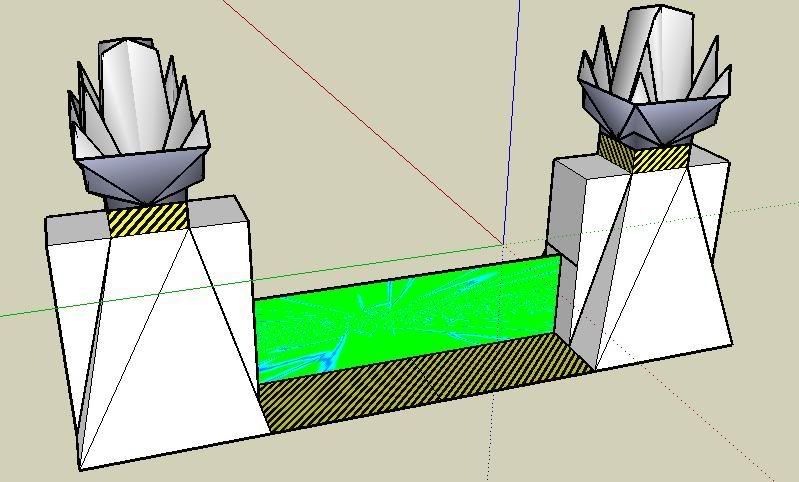Click the axes origin point
Image resolution: width=799 pixels, height=482 pixels.
click(x=503, y=244)
